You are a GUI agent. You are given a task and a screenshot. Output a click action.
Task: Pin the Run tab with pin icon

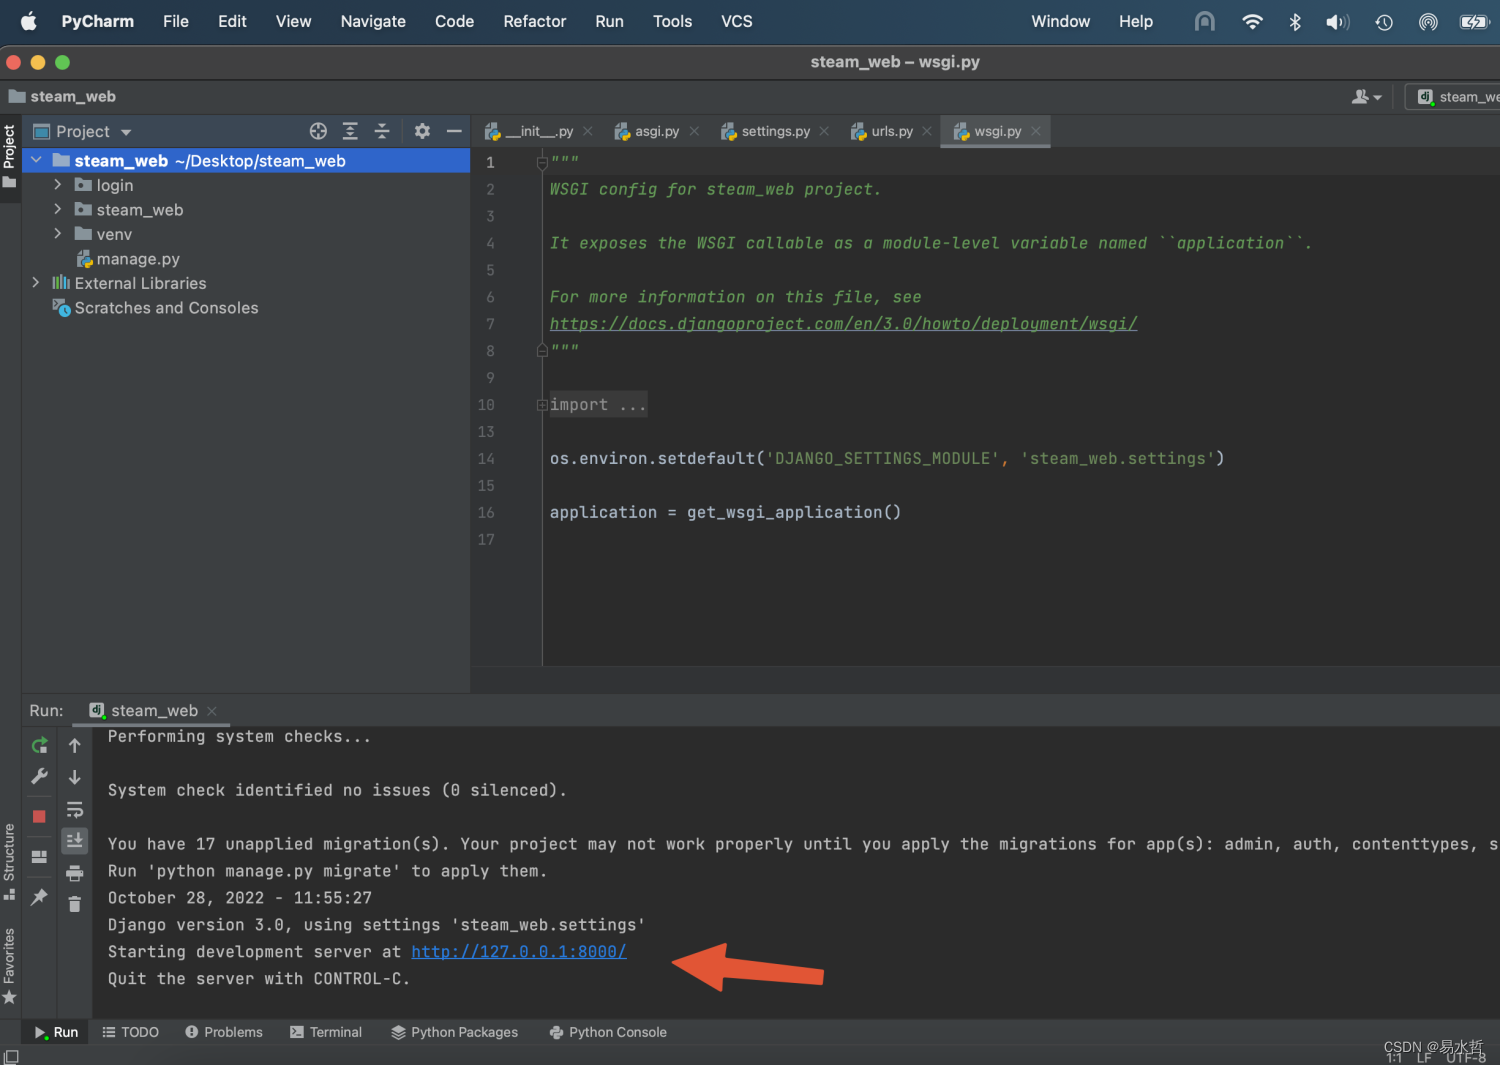pos(39,897)
